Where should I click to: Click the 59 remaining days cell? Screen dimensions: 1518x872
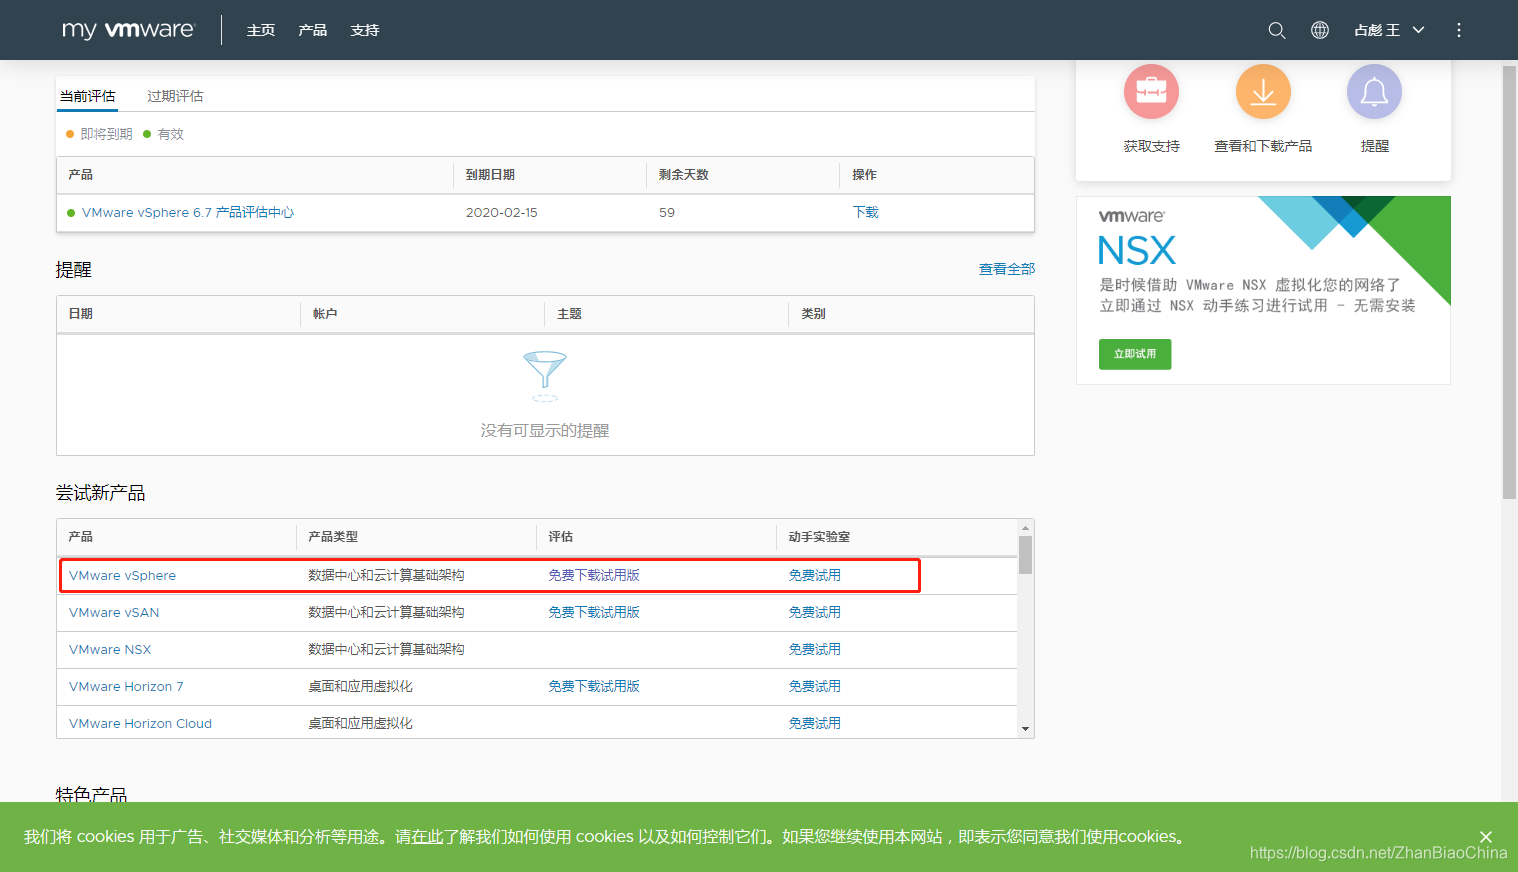(x=667, y=212)
